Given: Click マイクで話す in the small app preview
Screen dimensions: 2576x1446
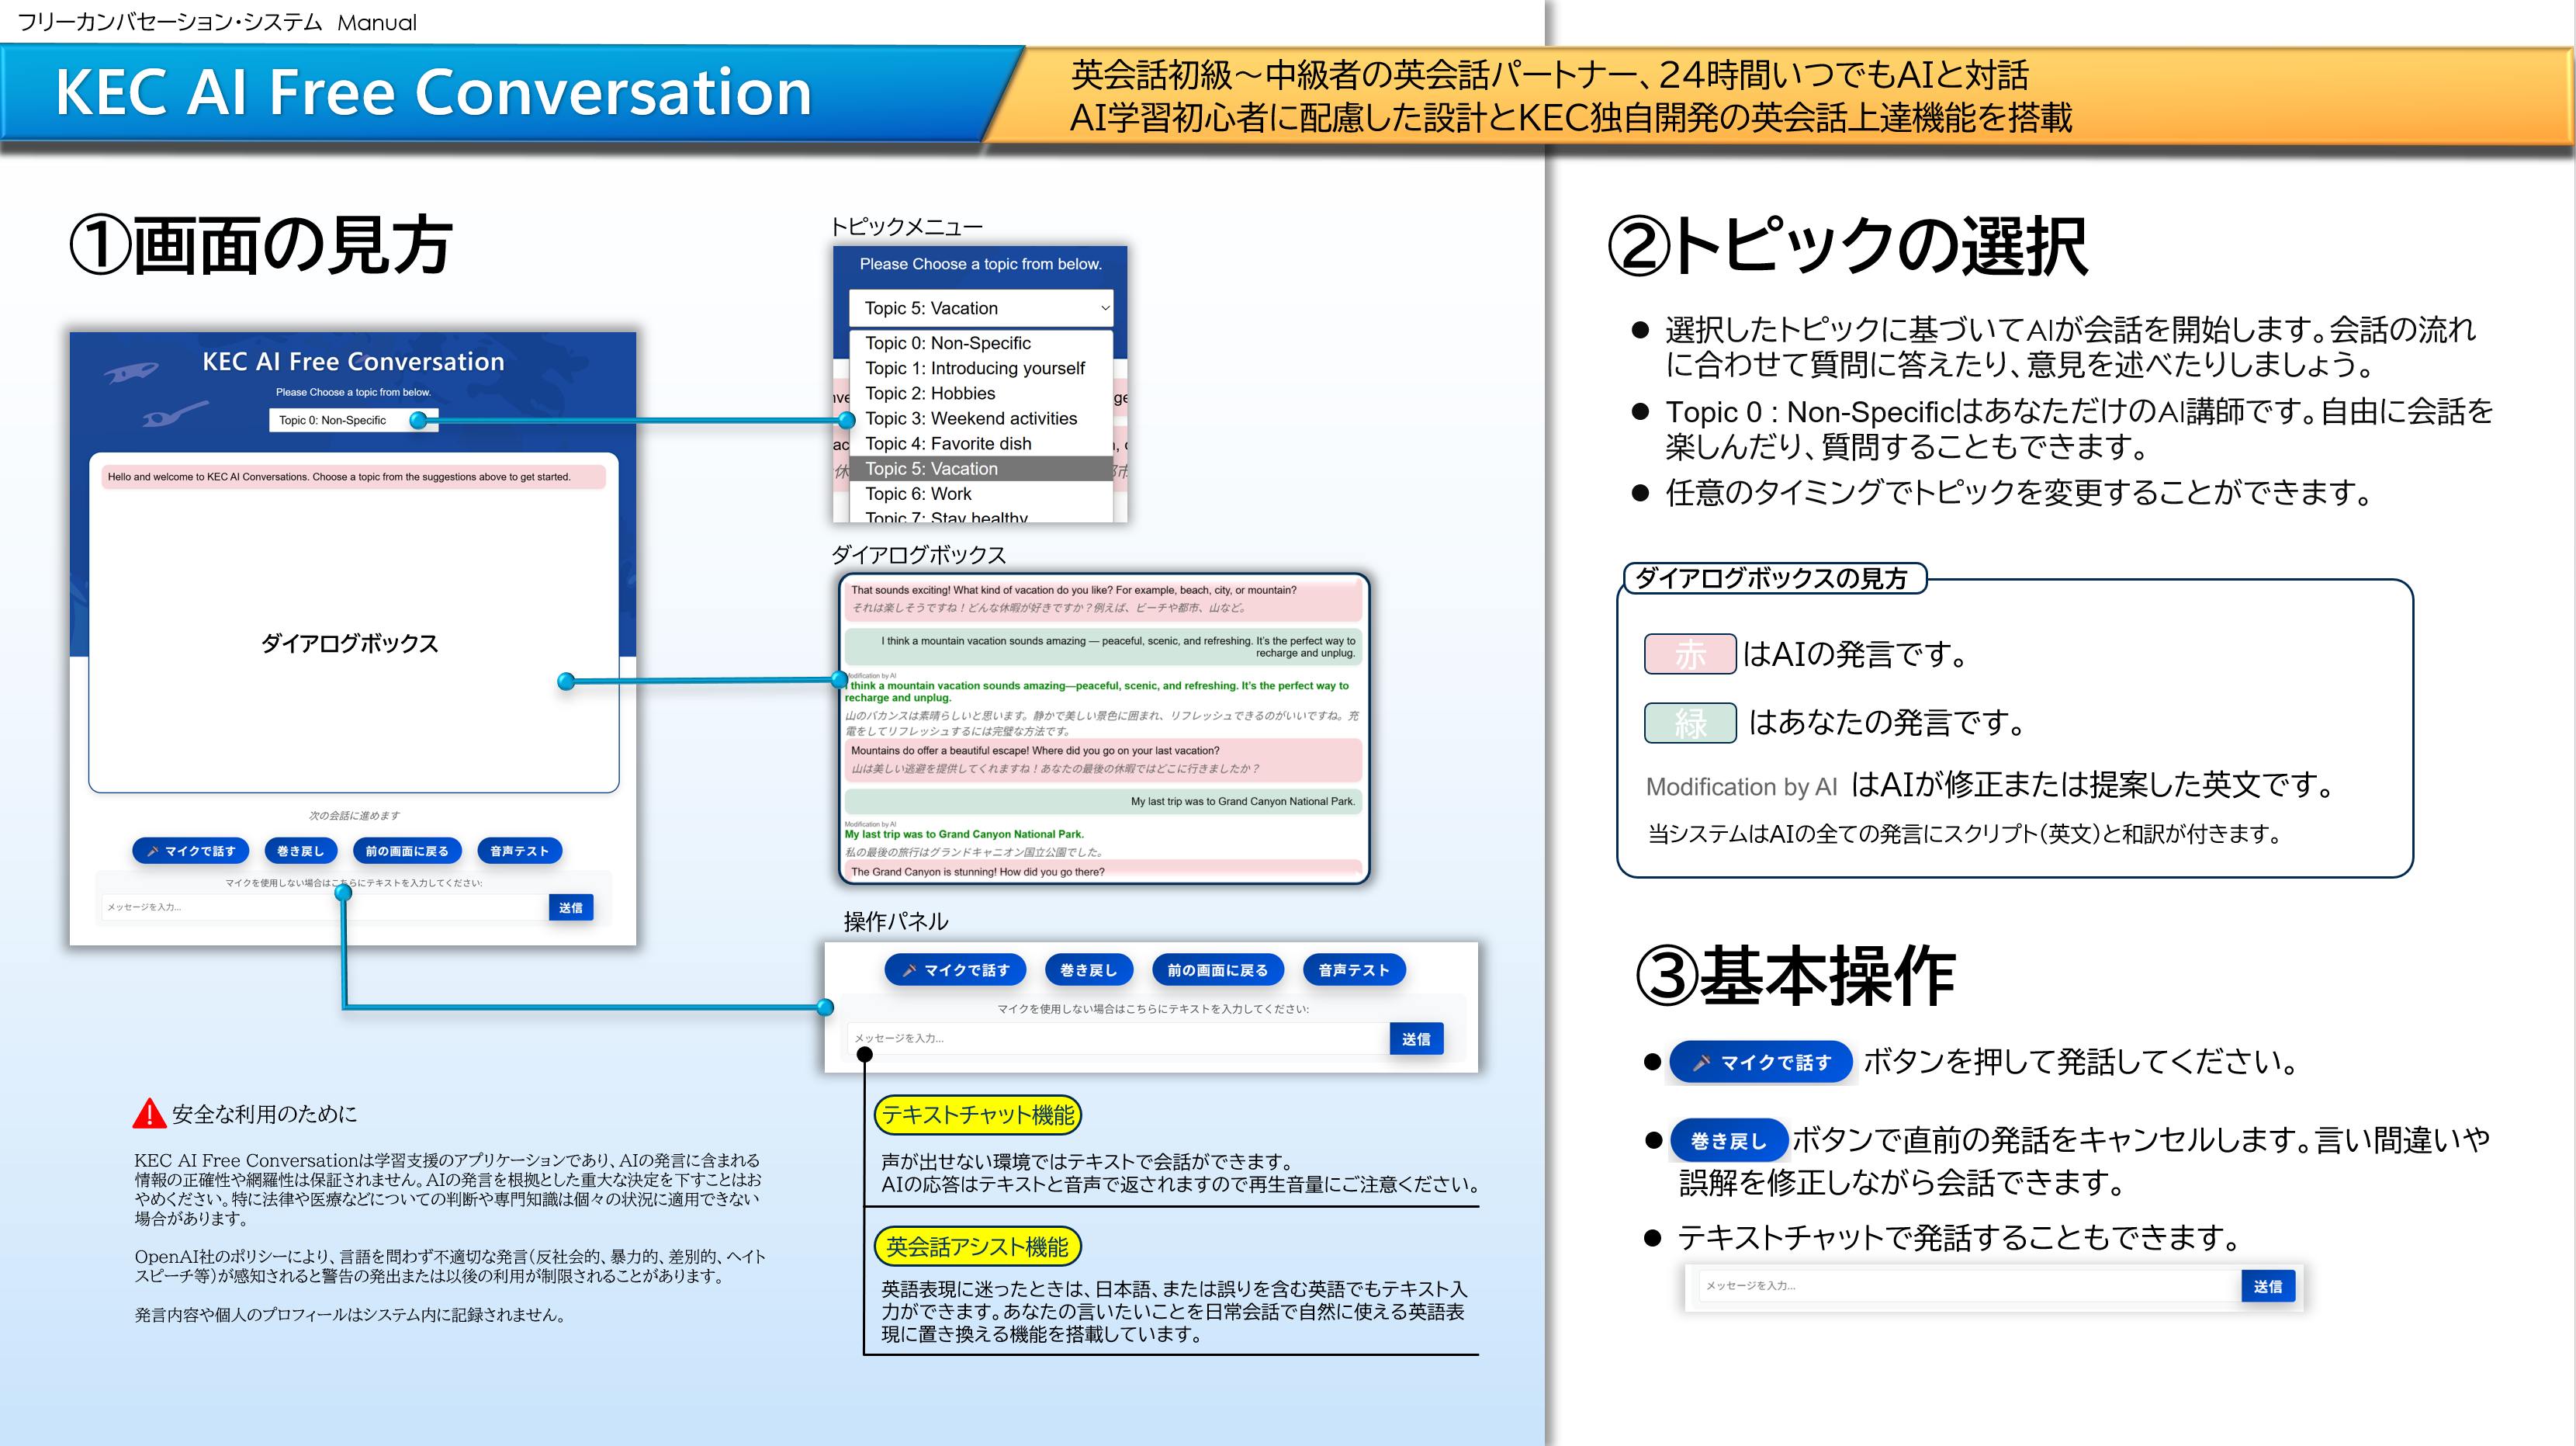Looking at the screenshot, I should click(191, 851).
